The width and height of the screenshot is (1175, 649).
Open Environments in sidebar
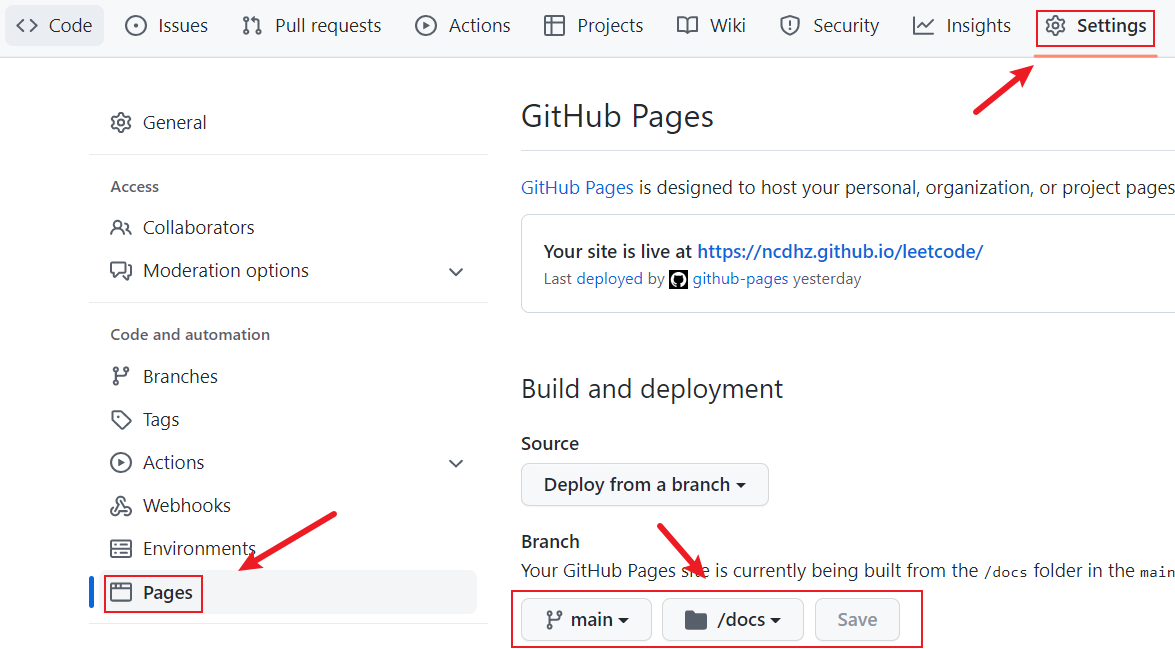pyautogui.click(x=288, y=549)
